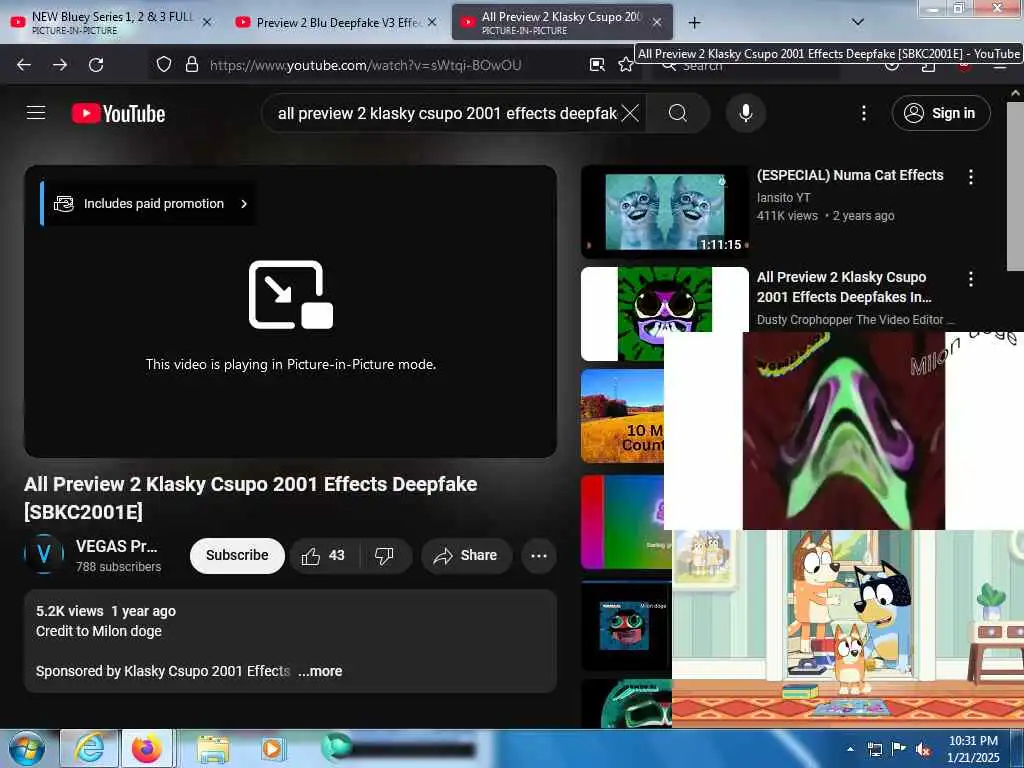This screenshot has height=768, width=1024.
Task: Subscribe to the VEGAS Pr channel
Action: (x=237, y=556)
